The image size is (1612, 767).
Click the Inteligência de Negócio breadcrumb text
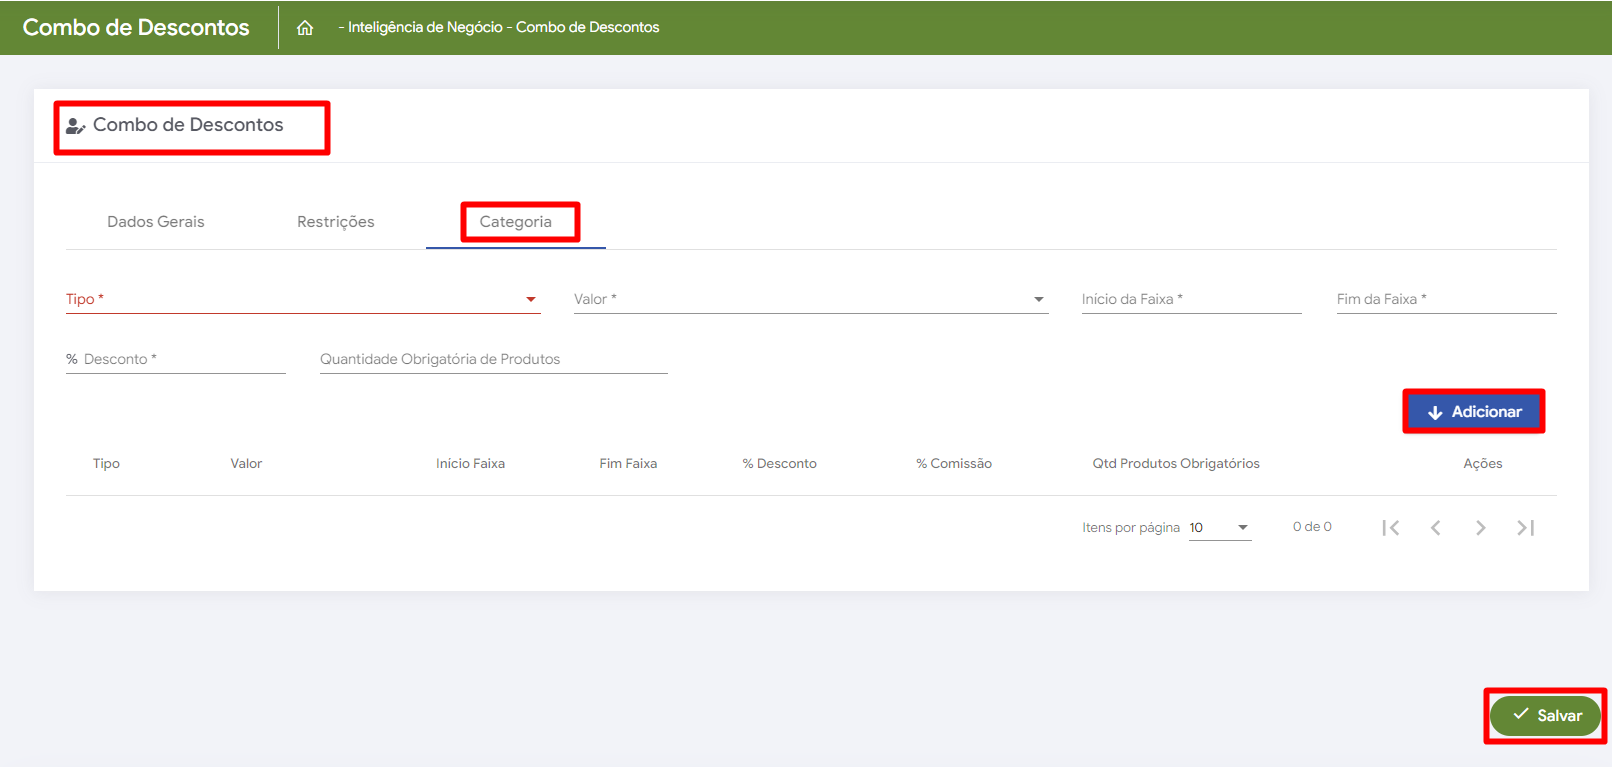(x=425, y=28)
